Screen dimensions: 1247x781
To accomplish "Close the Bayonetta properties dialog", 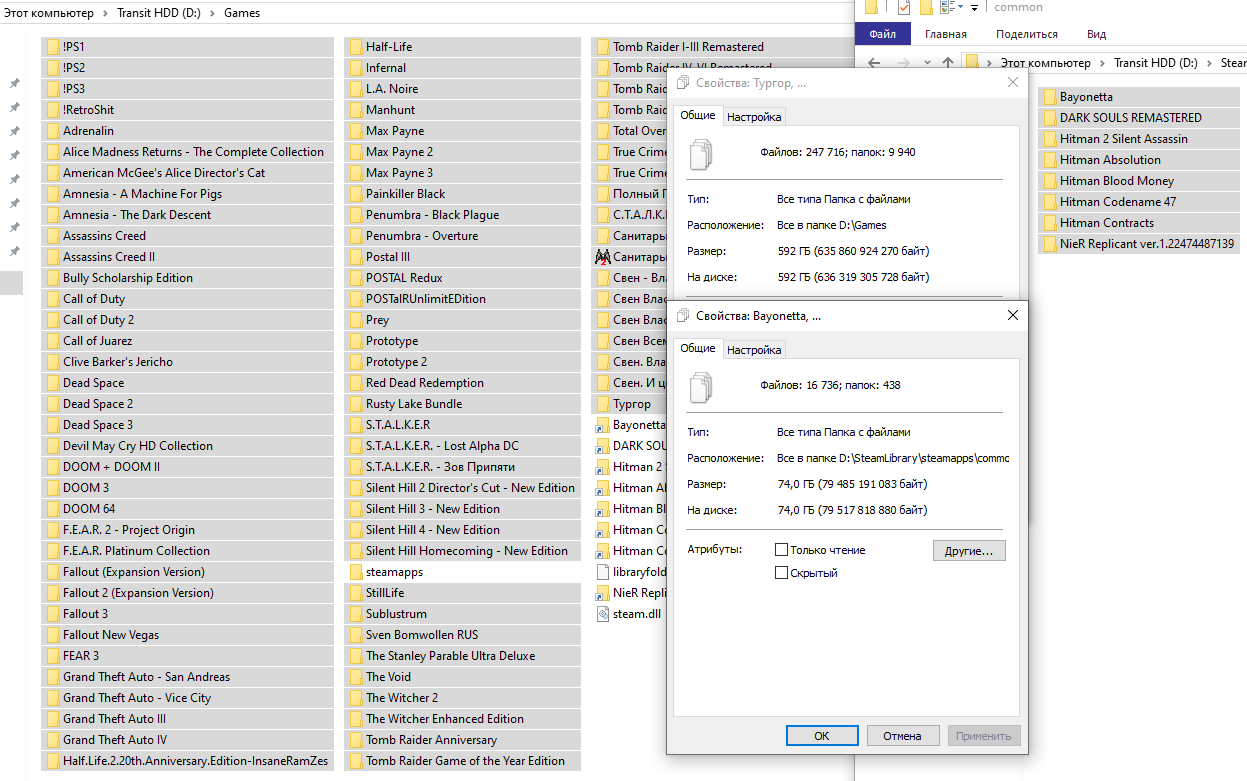I will [1012, 315].
